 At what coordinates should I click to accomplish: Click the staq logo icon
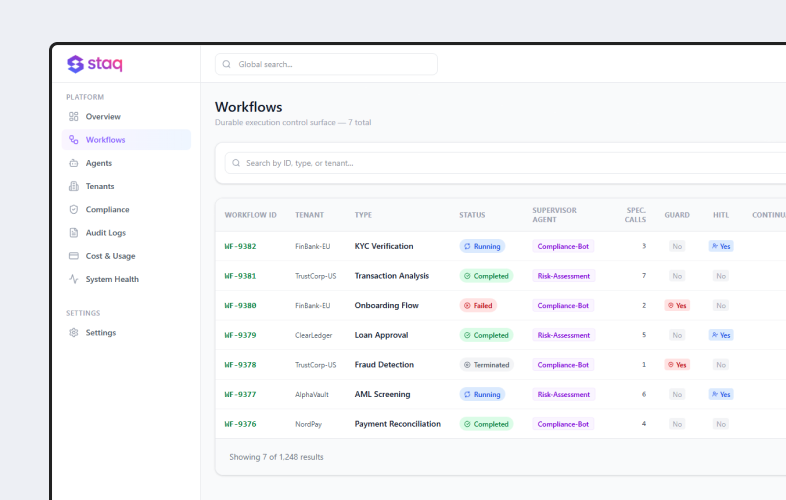[x=75, y=64]
